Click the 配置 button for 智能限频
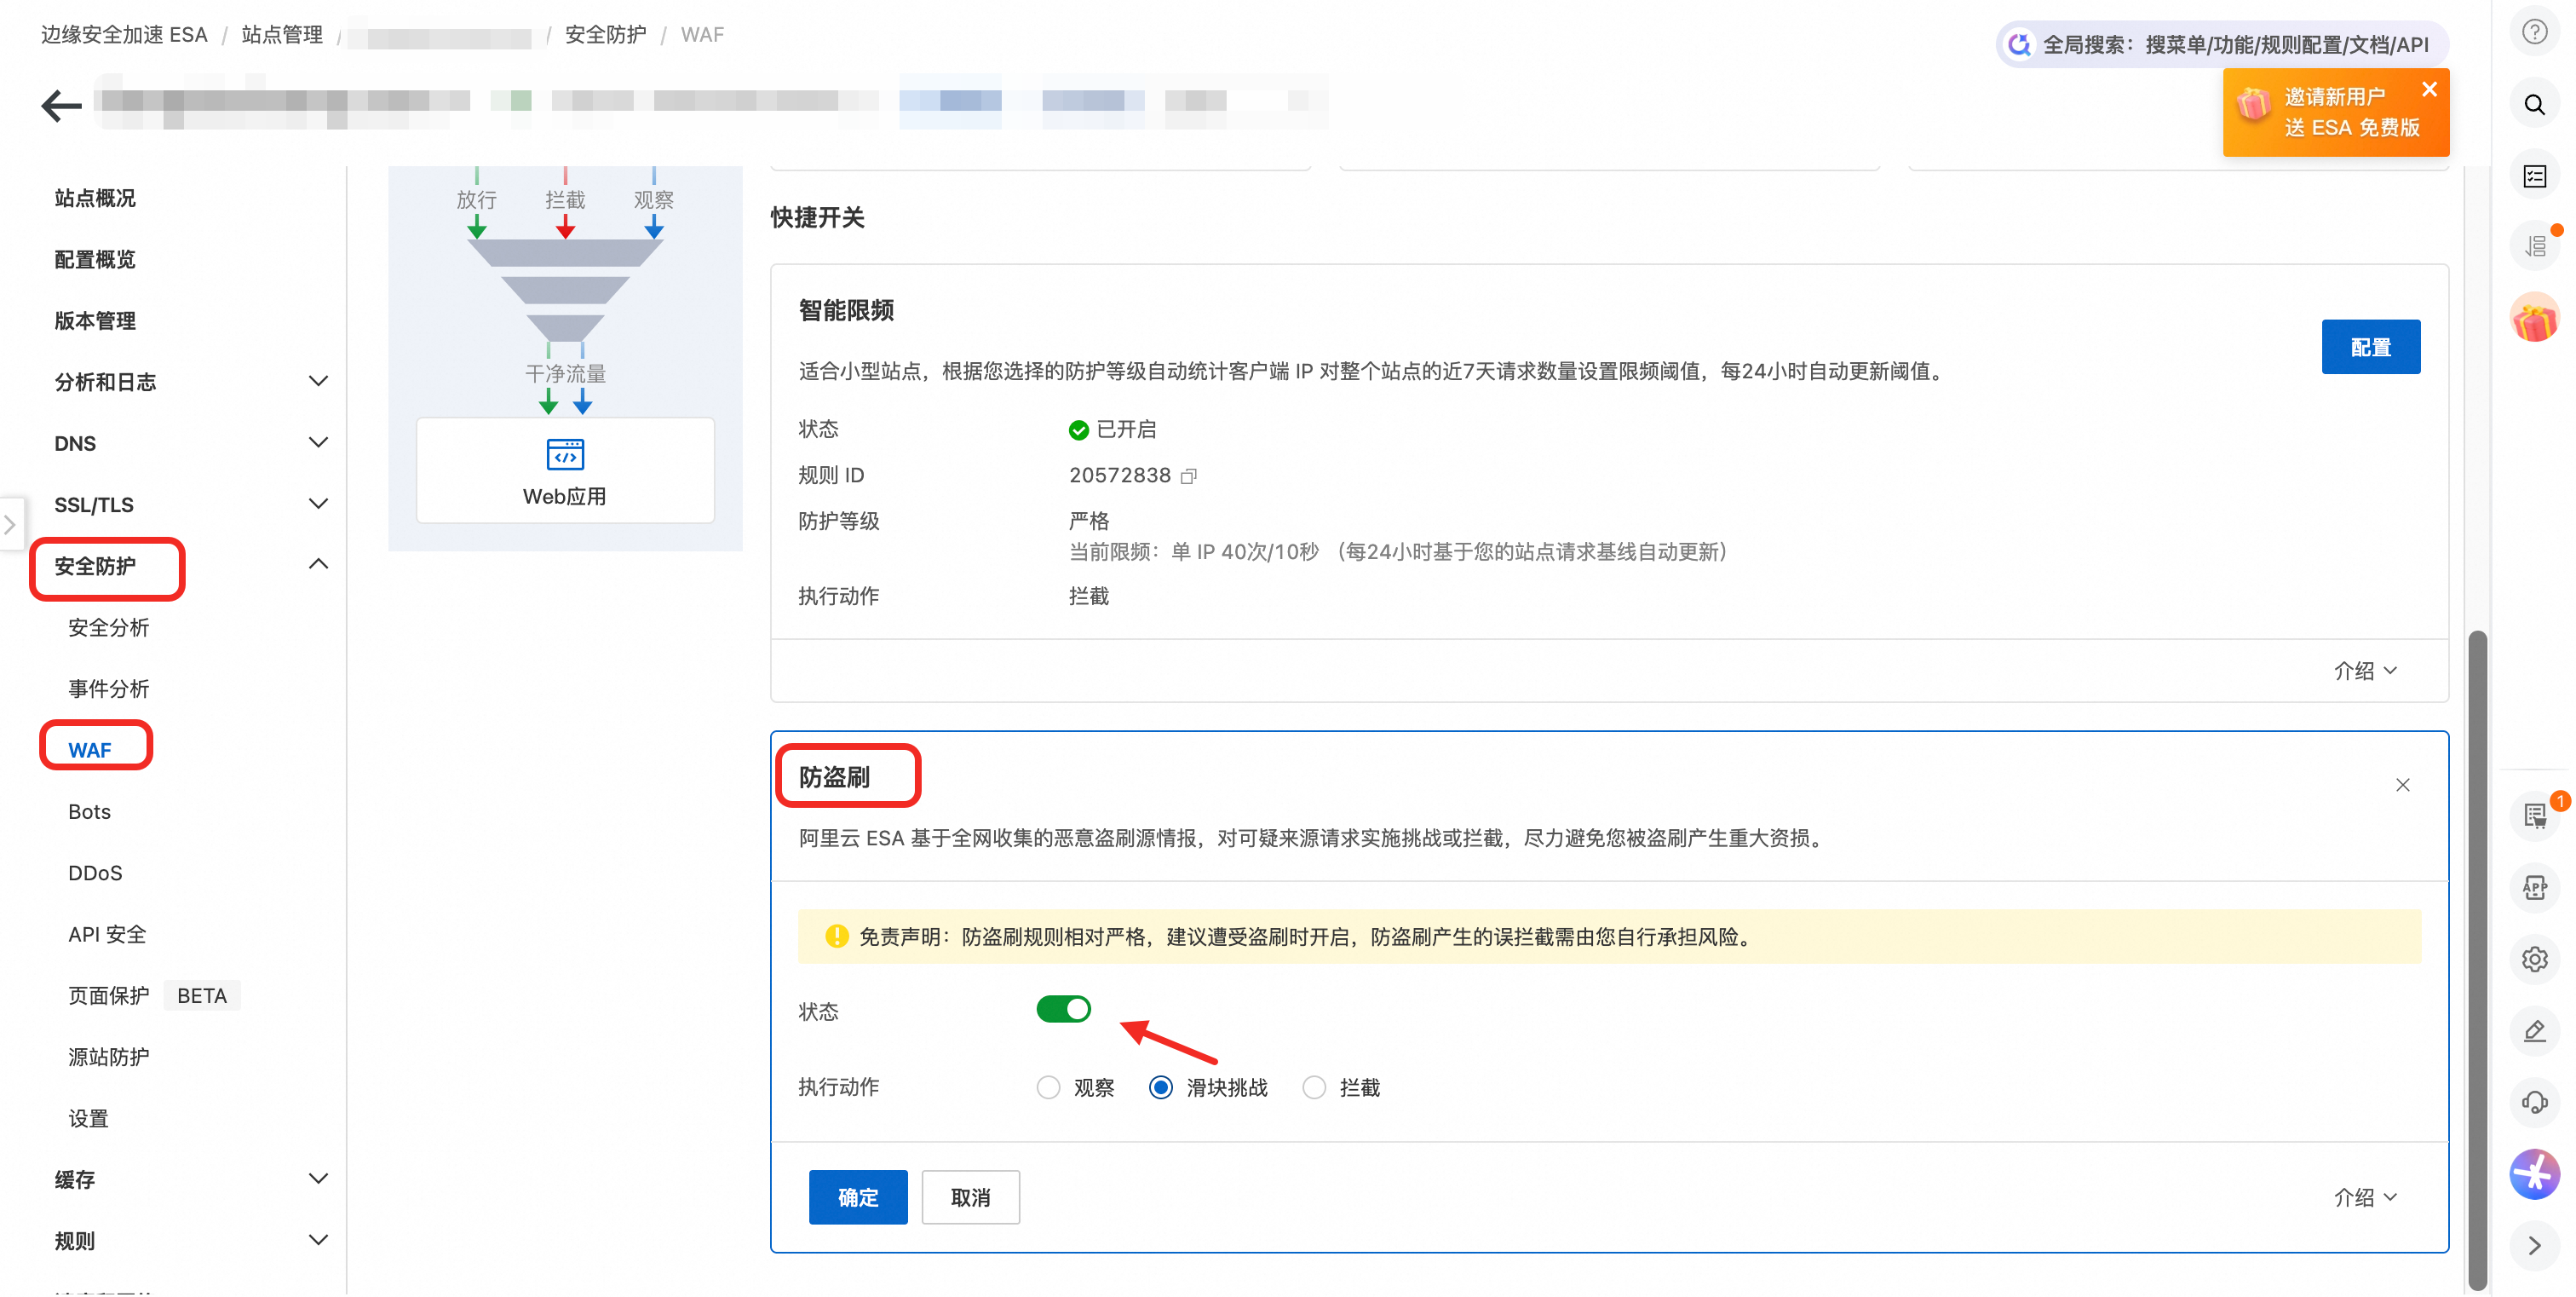The width and height of the screenshot is (2576, 1297). click(x=2370, y=347)
